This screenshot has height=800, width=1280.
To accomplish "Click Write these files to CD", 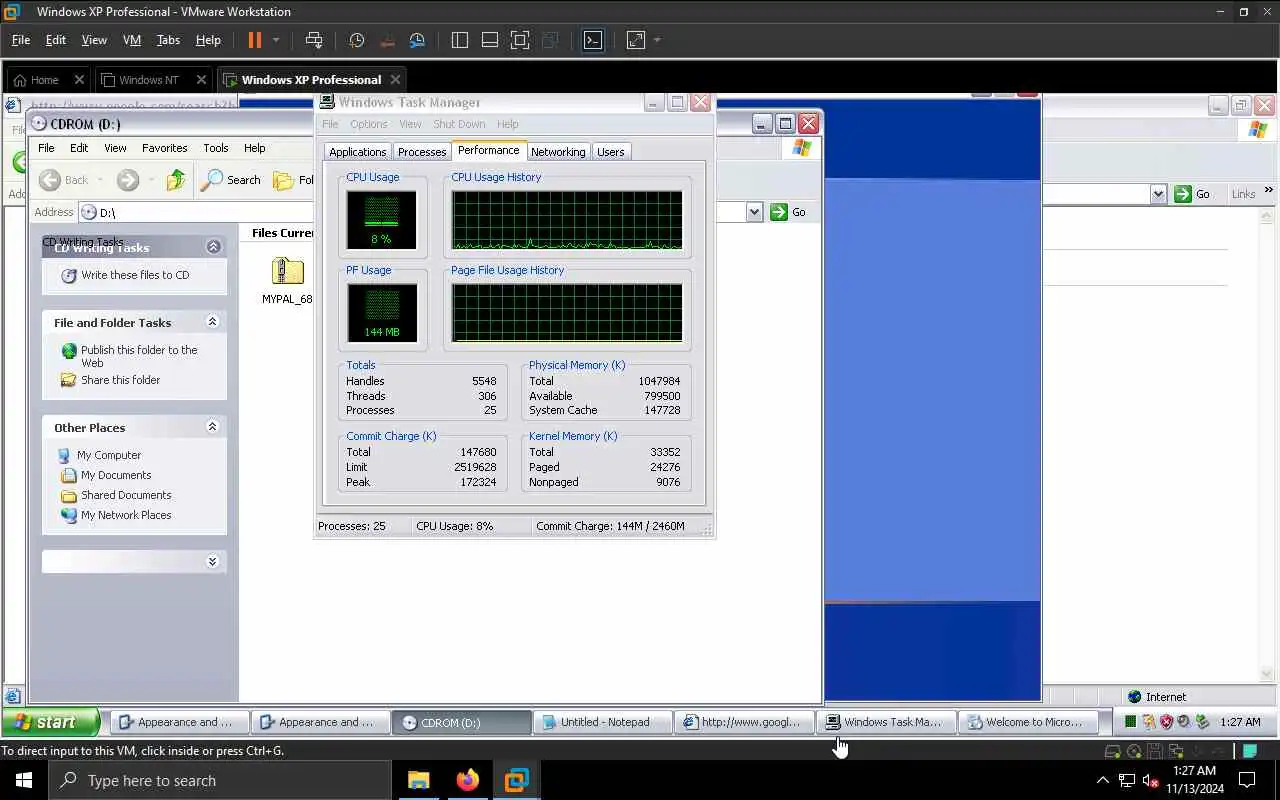I will (x=135, y=275).
